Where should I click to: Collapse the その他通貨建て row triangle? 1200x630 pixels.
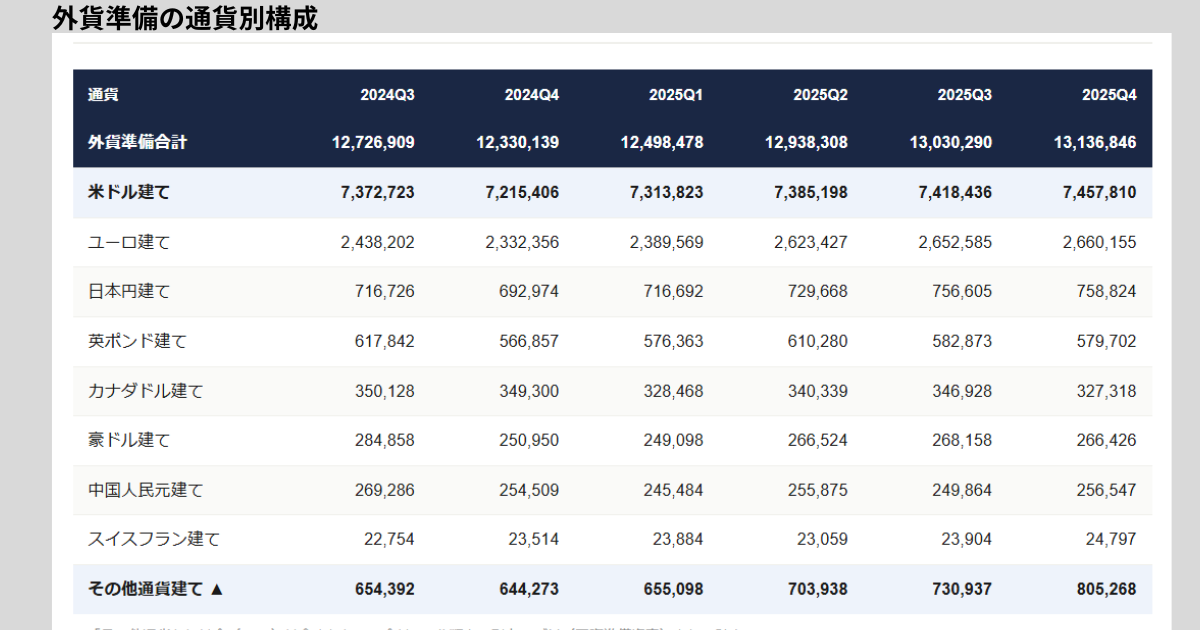pos(217,590)
